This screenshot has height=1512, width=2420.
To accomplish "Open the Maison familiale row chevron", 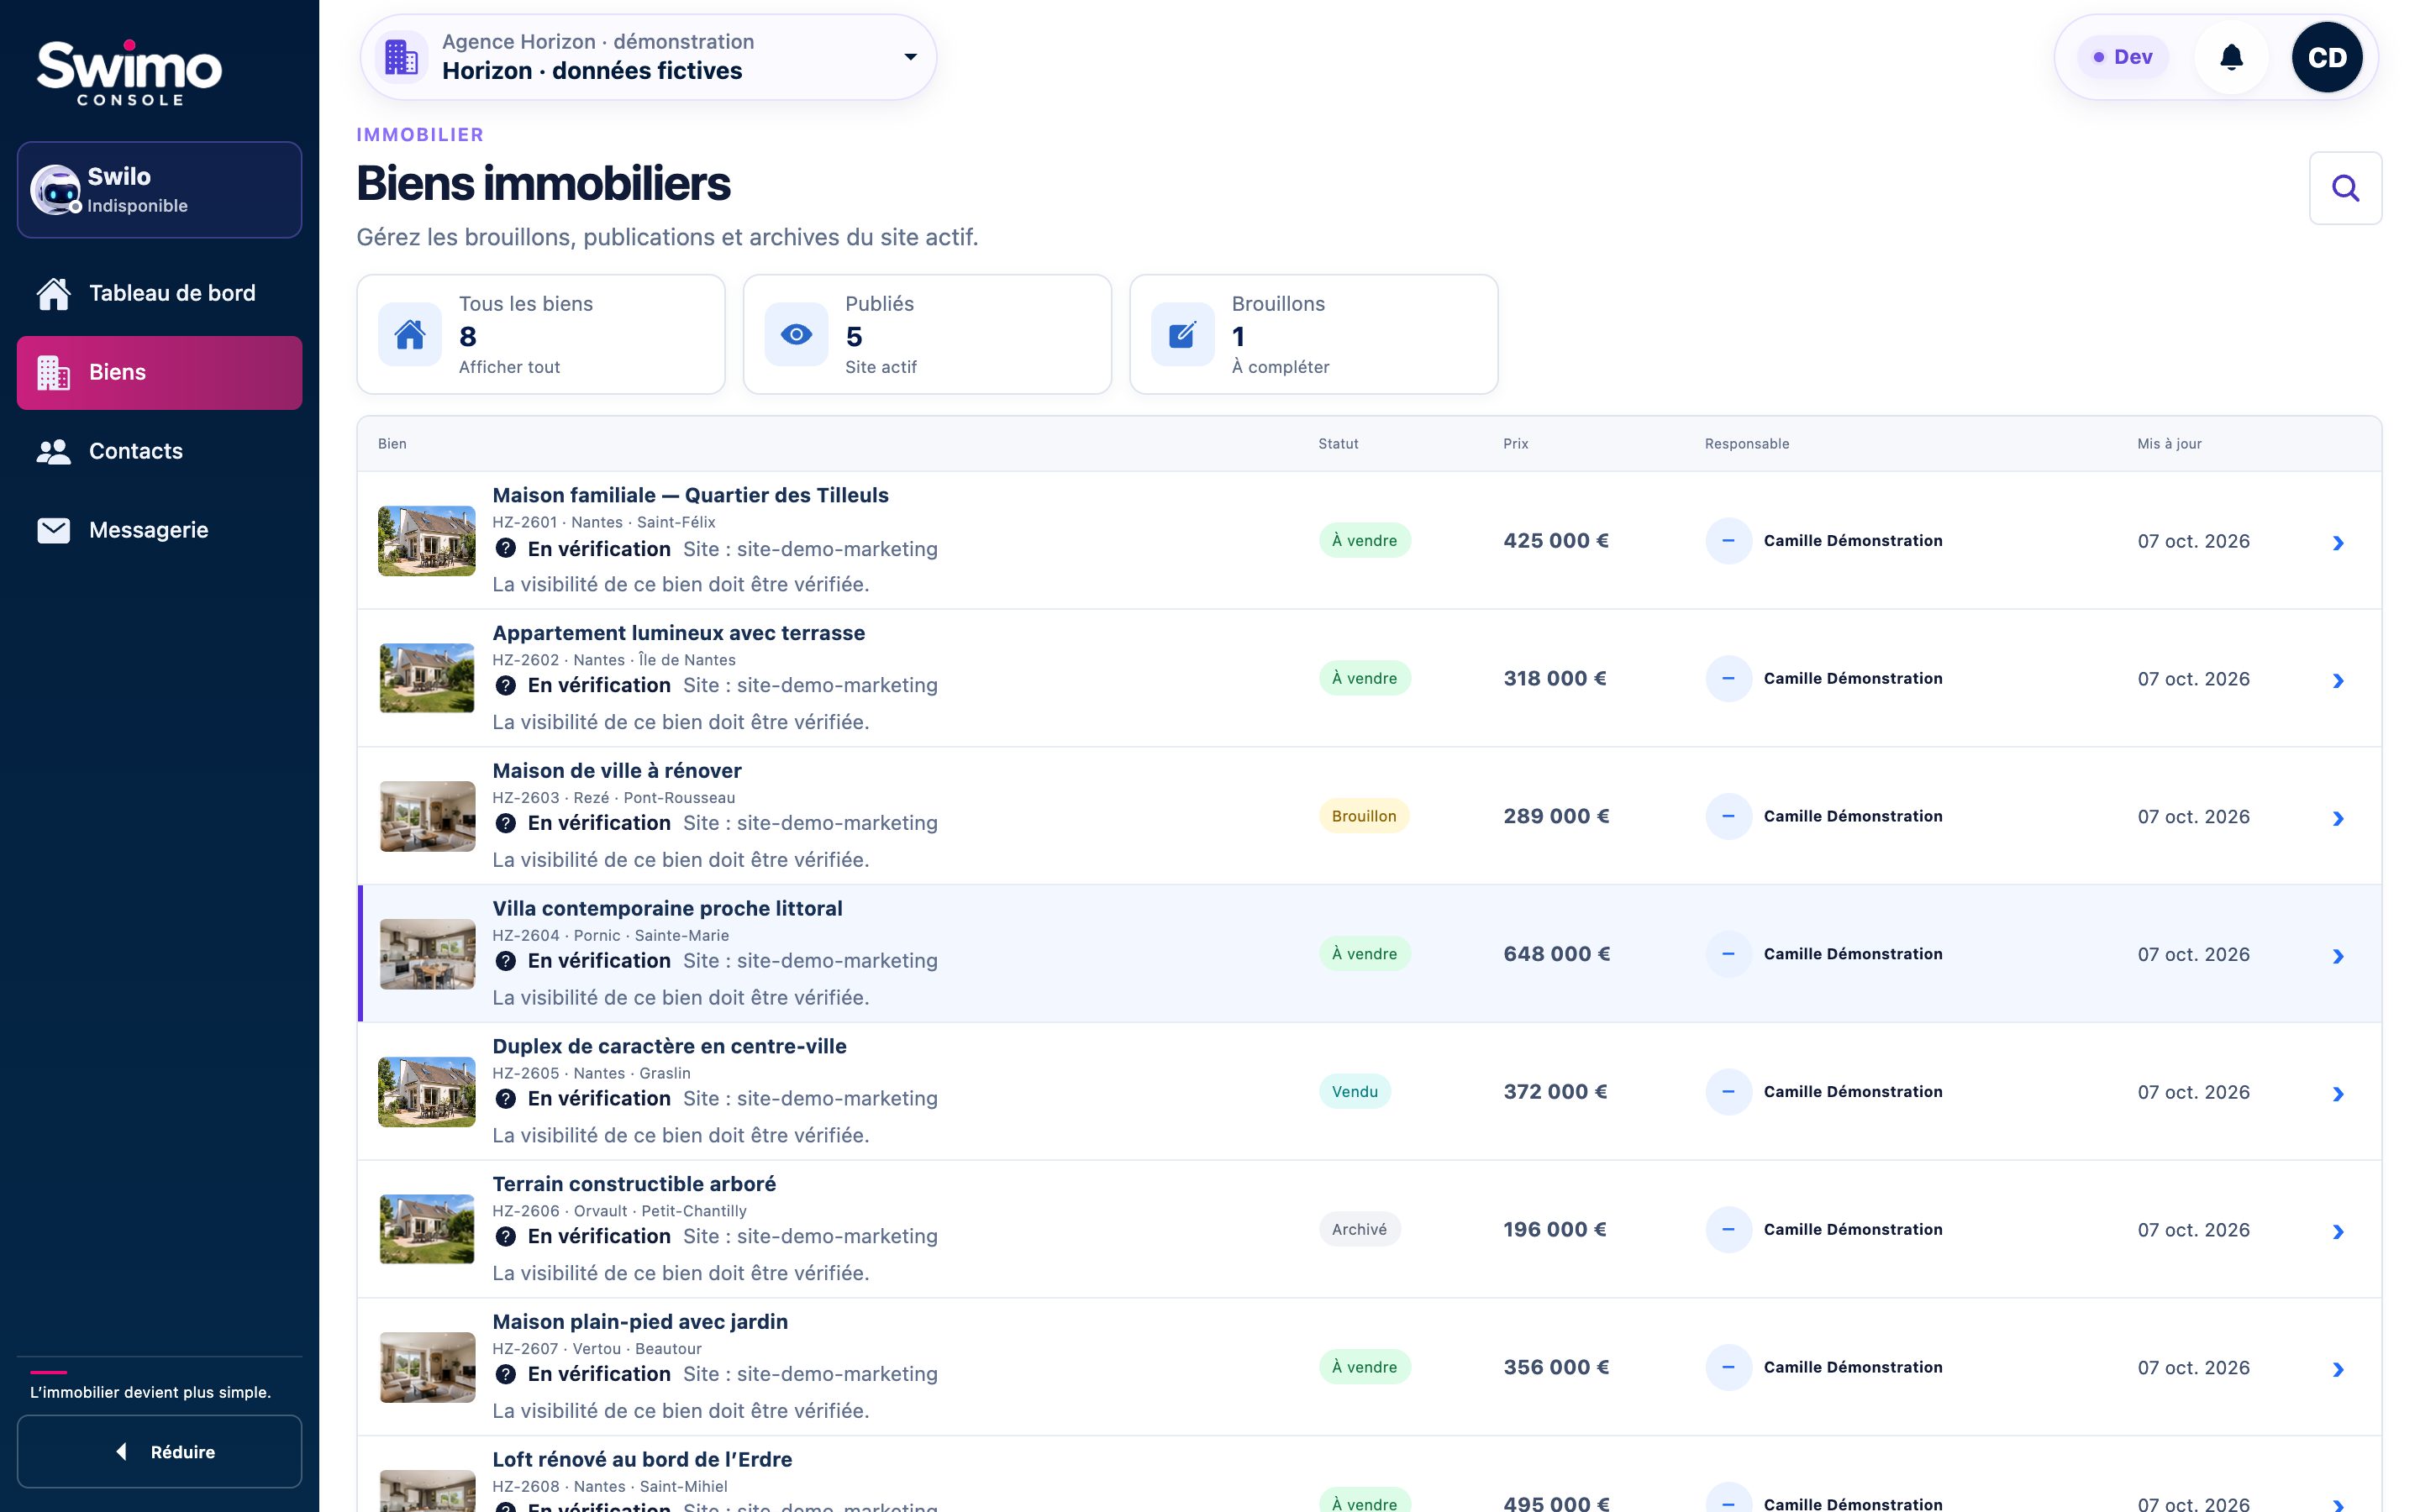I will 2338,543.
